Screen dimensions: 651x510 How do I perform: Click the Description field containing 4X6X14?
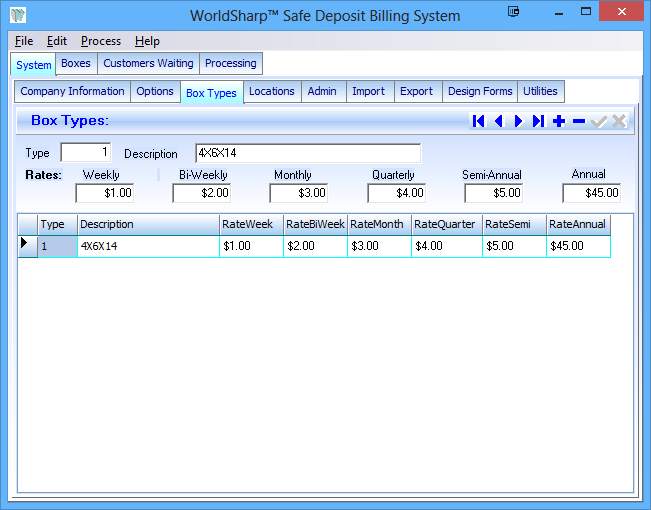(308, 153)
